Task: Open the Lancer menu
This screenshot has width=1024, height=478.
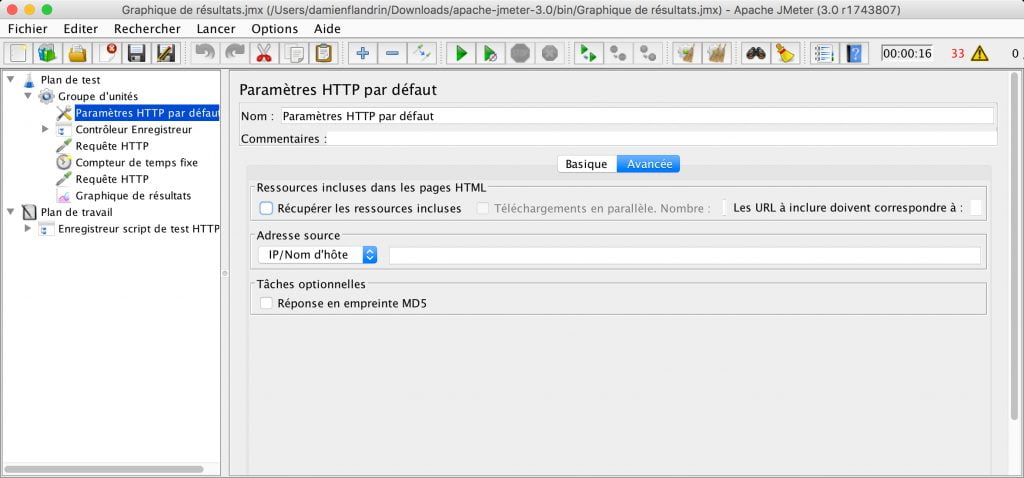Action: click(216, 29)
